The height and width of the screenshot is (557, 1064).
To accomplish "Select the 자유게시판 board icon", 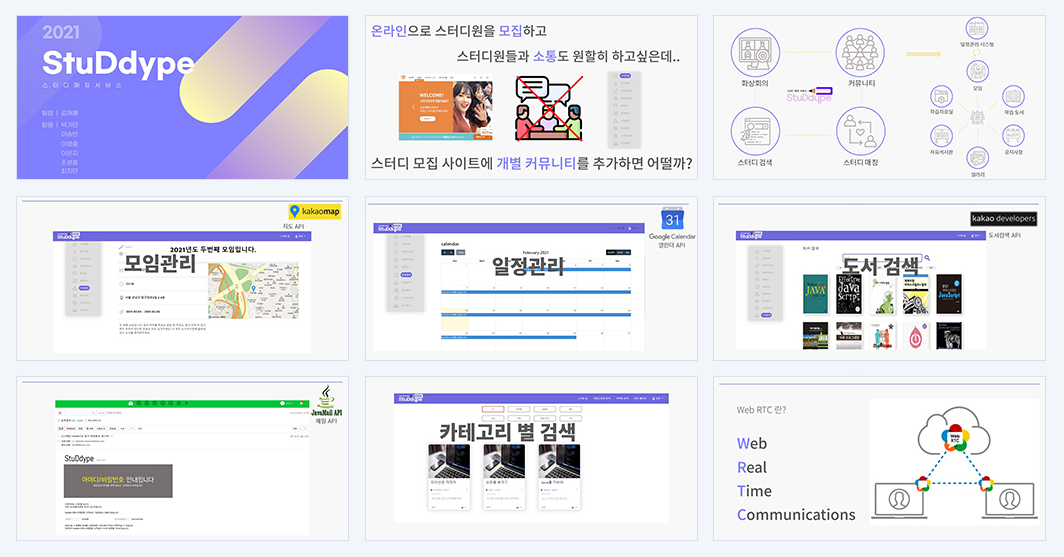I will coord(941,136).
